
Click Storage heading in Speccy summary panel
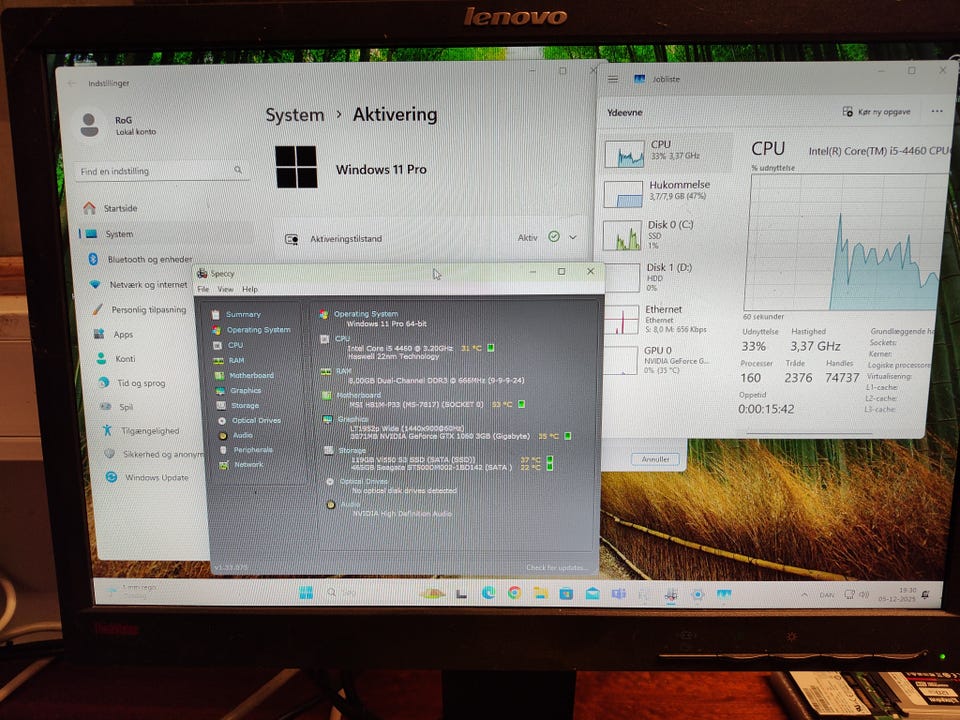(352, 450)
